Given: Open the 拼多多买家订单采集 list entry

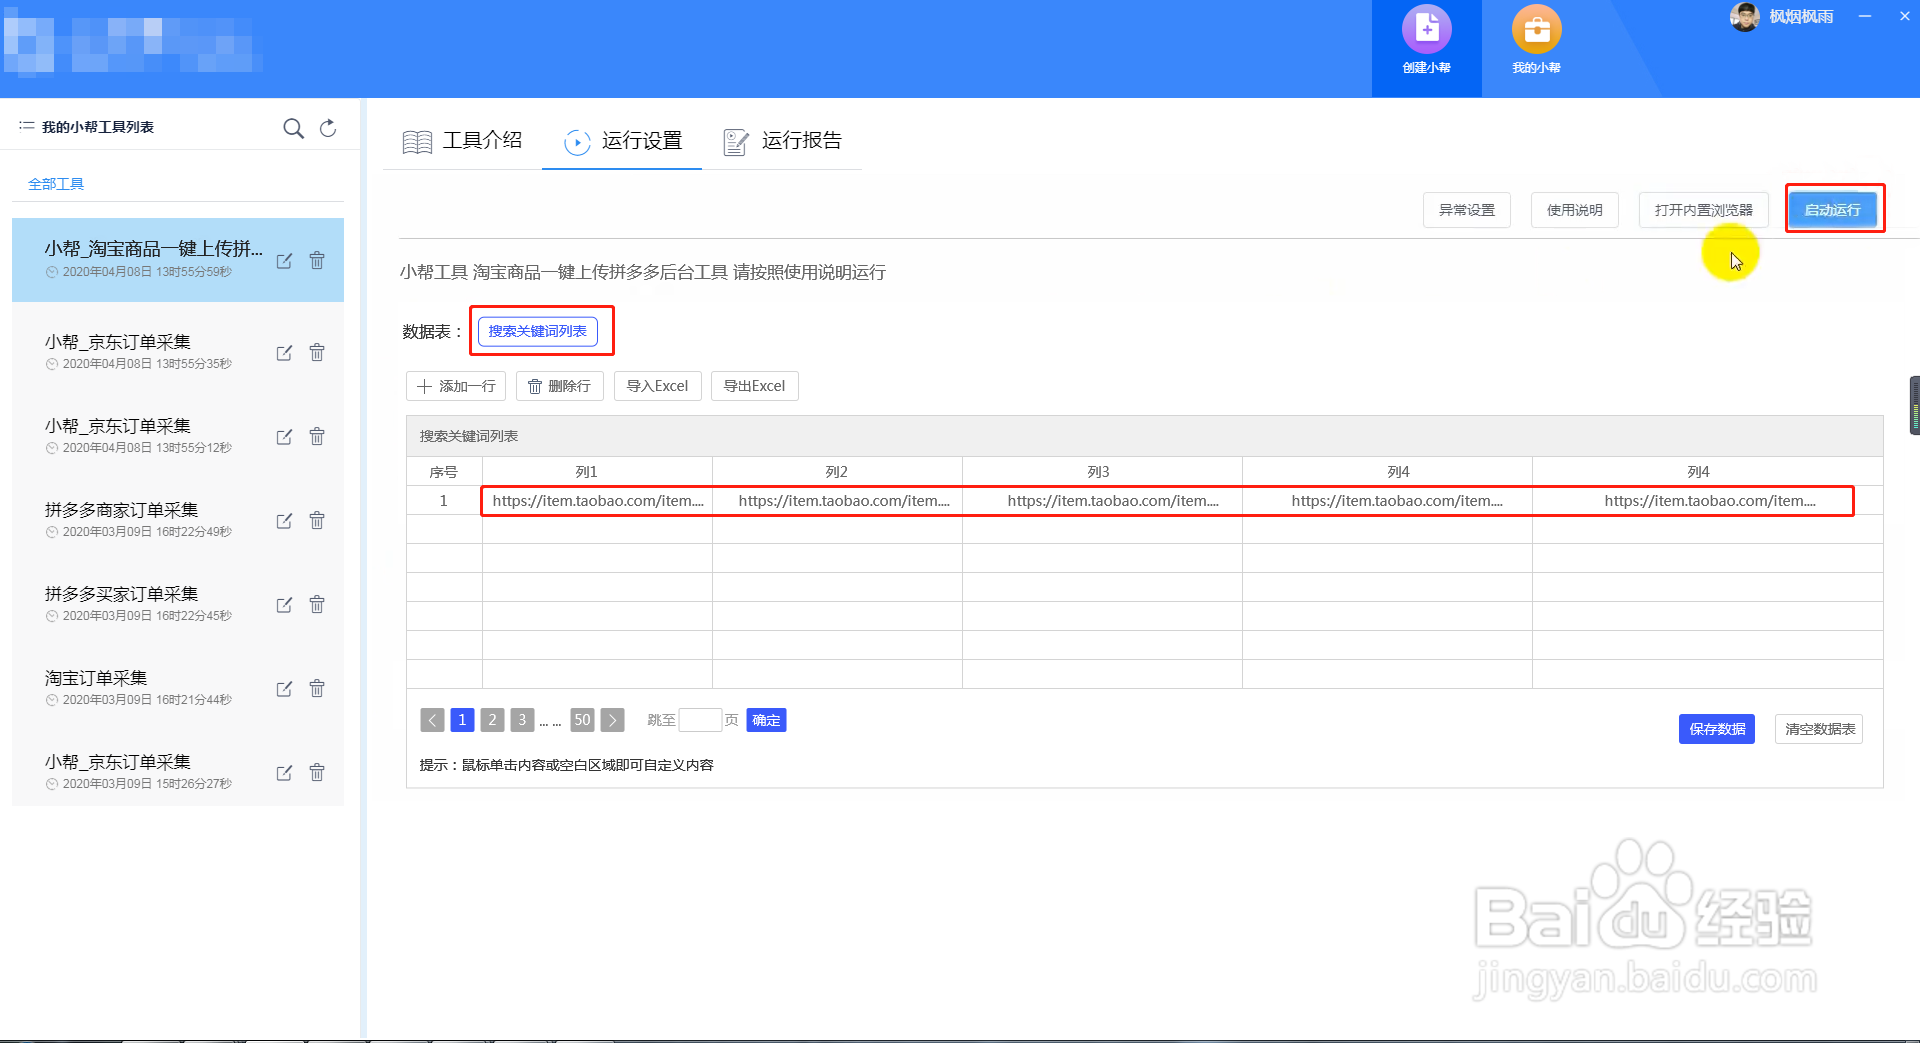Looking at the screenshot, I should click(178, 604).
